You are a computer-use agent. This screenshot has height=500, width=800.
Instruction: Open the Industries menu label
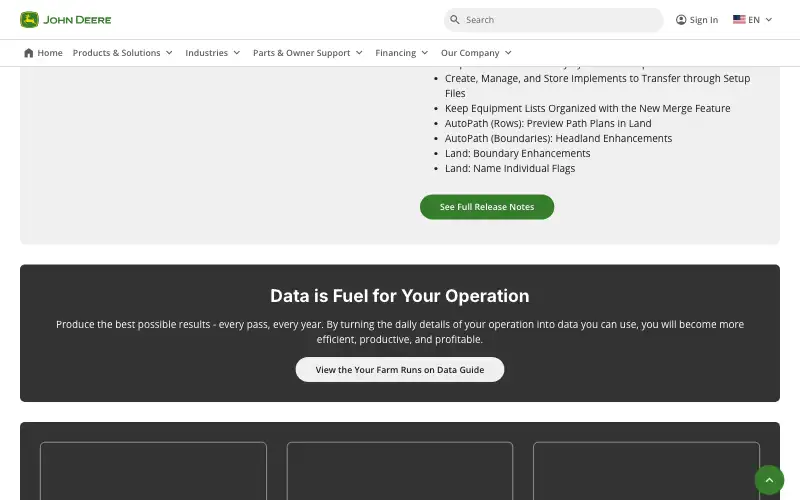[x=207, y=53]
